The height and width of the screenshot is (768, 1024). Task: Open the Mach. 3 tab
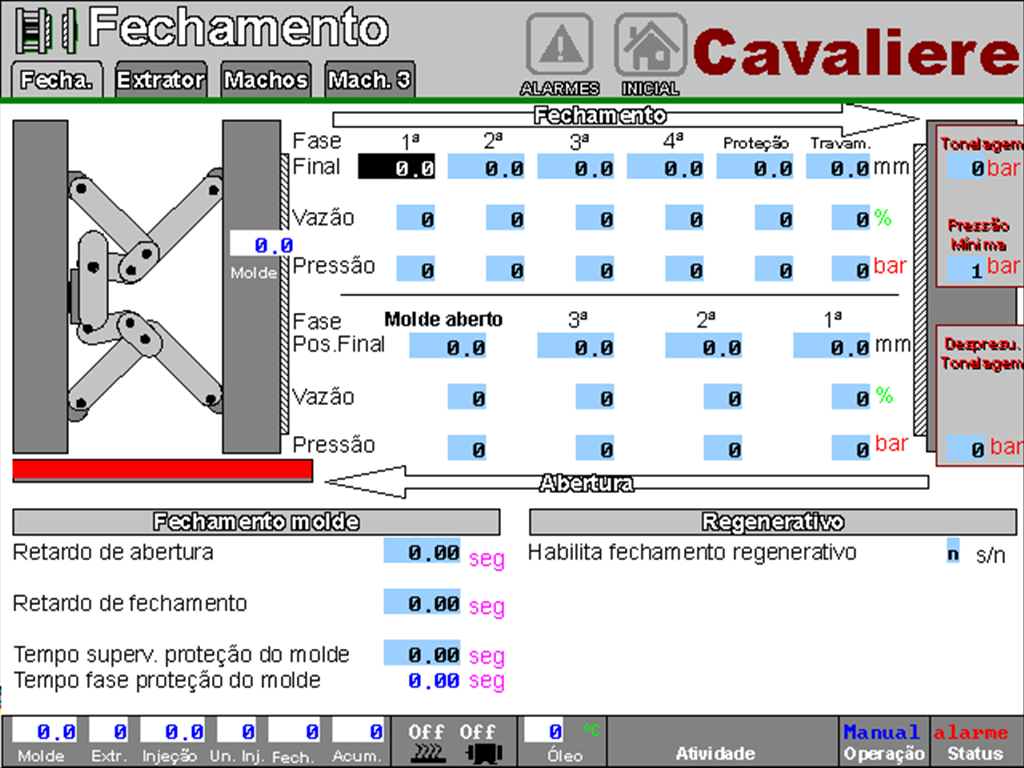[x=370, y=81]
